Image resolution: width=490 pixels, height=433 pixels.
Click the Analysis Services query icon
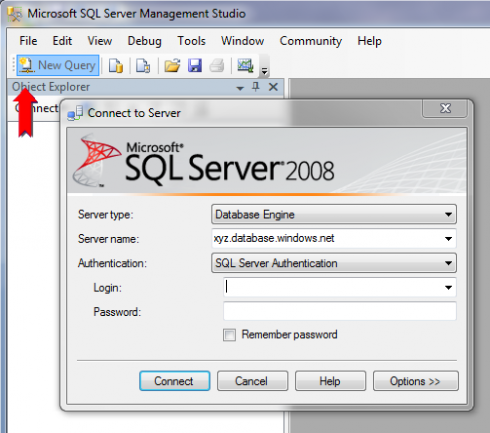tap(143, 65)
